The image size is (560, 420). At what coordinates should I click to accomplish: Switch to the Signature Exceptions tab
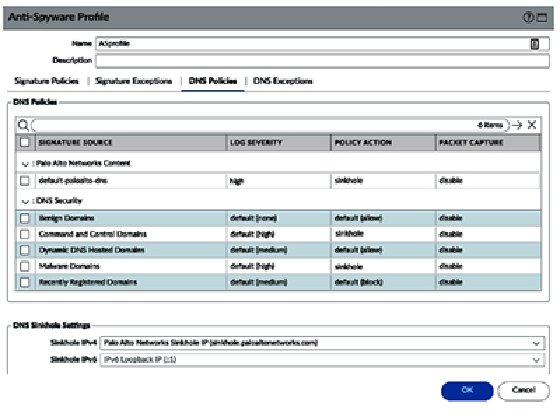click(x=133, y=81)
